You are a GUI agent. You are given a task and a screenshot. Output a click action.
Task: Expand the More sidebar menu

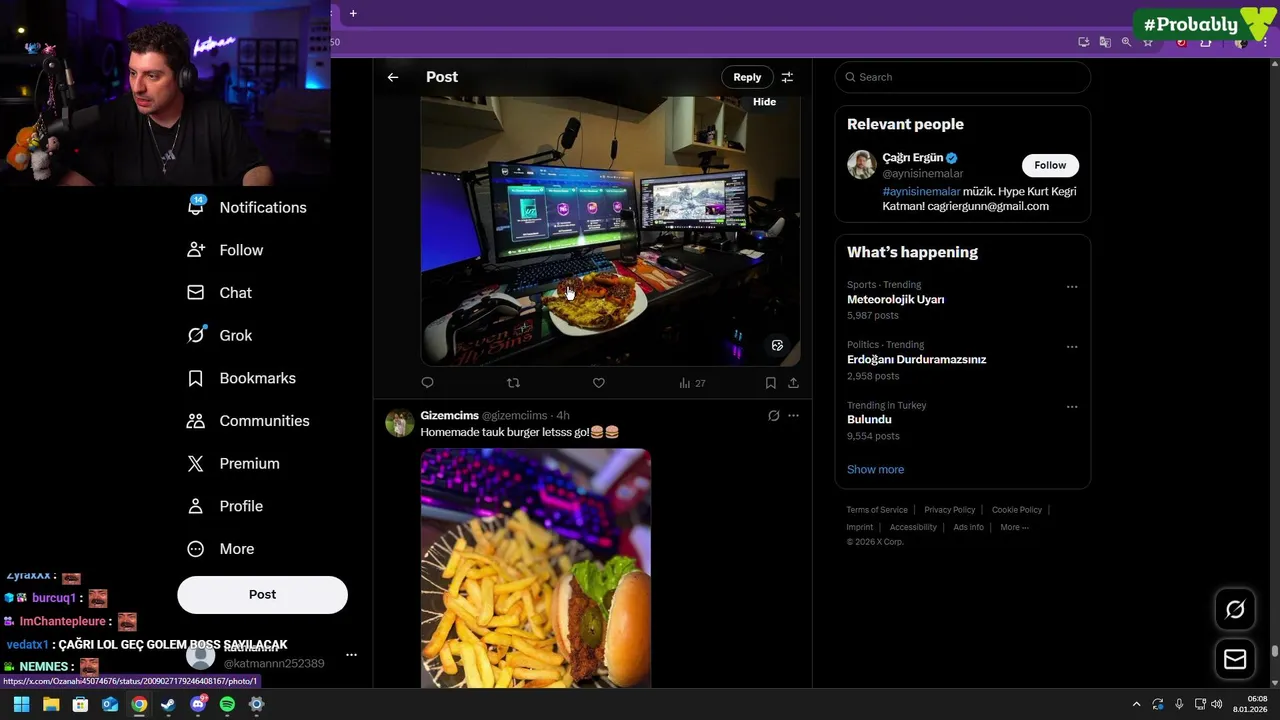222,549
